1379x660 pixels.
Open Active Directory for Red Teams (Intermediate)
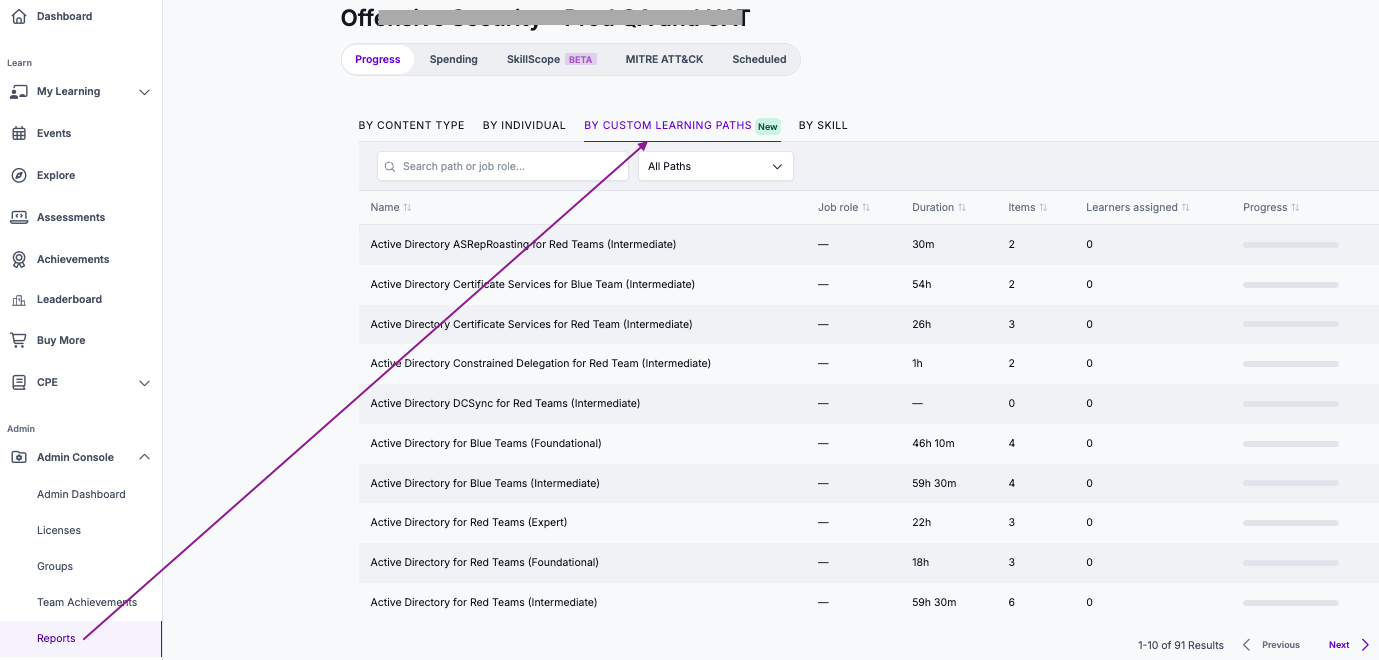pos(869,602)
